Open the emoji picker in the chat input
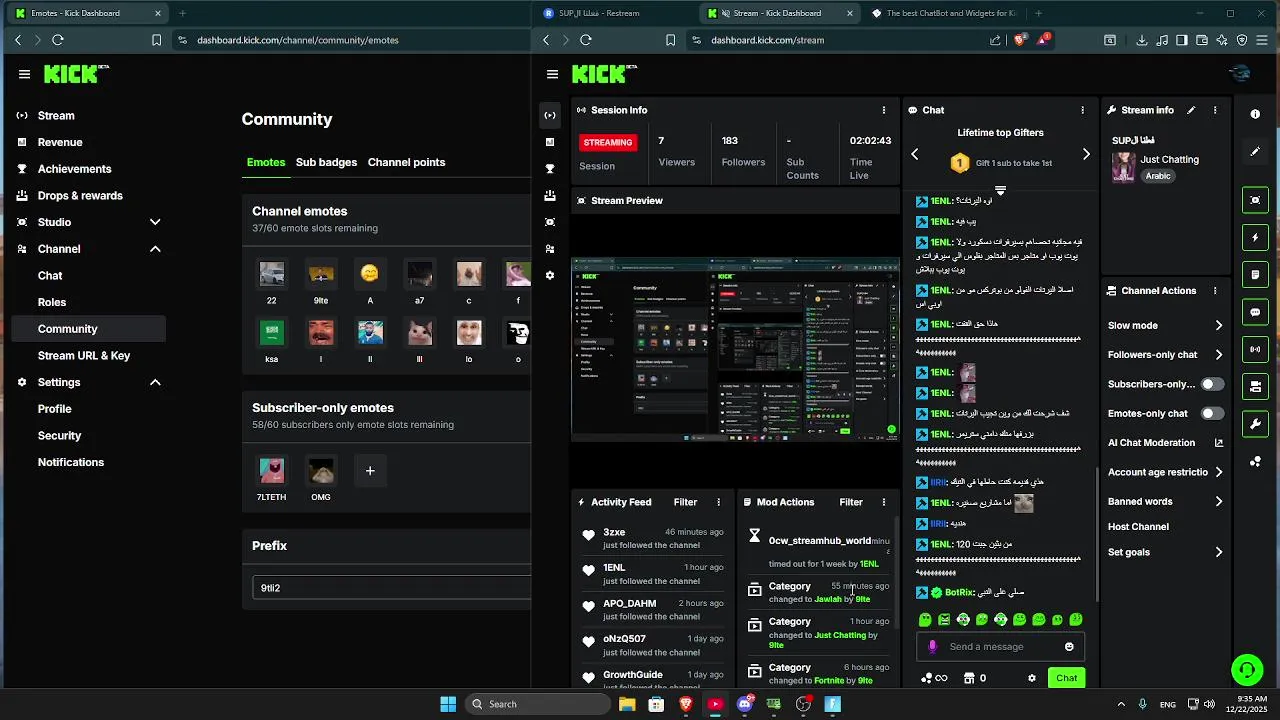This screenshot has width=1280, height=720. point(1069,647)
